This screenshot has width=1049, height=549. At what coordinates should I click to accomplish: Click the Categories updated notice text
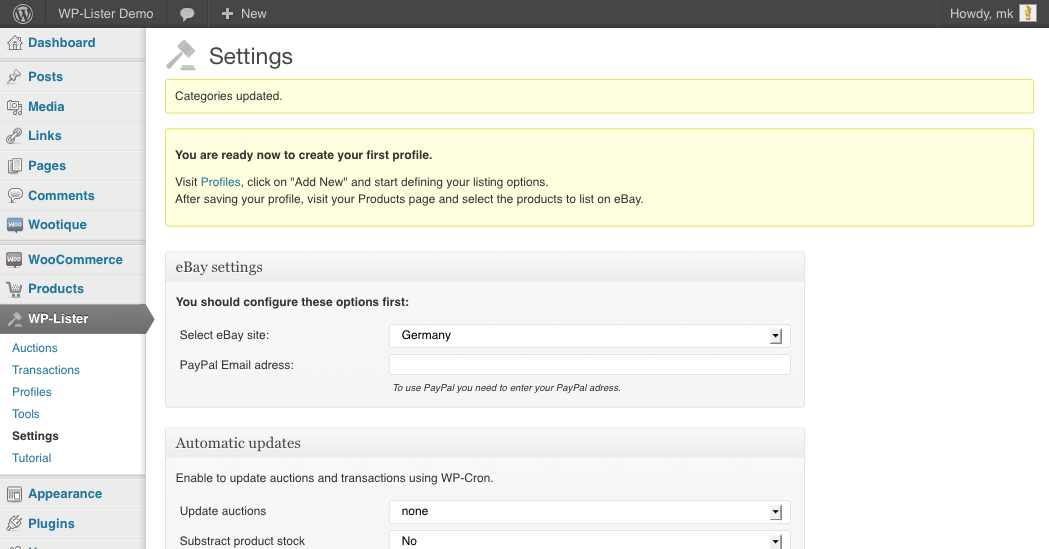coord(229,96)
